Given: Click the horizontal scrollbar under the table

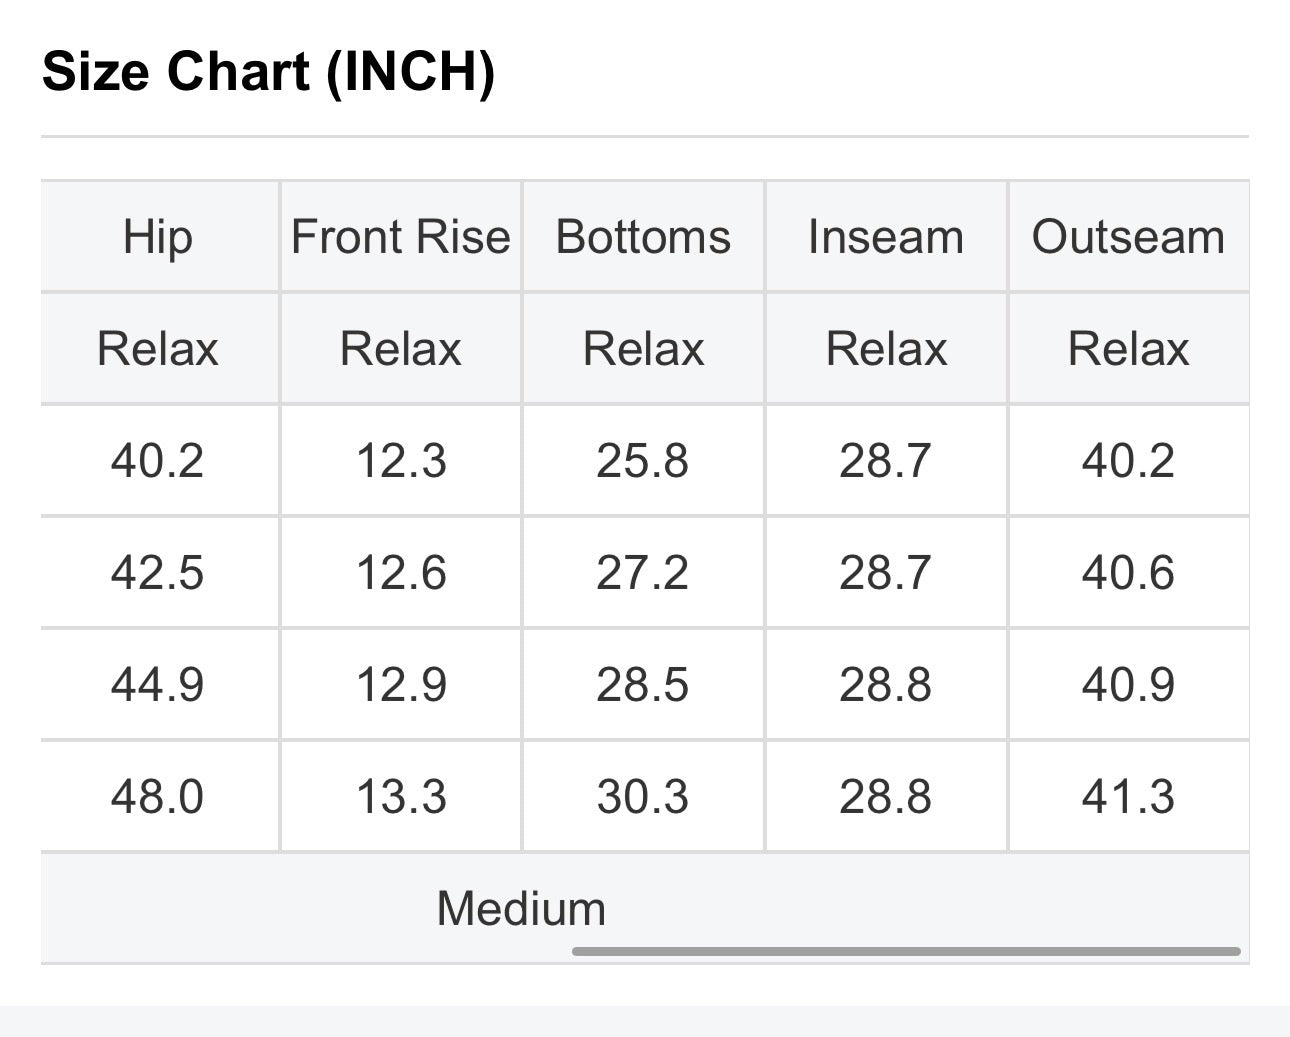Looking at the screenshot, I should pyautogui.click(x=906, y=951).
